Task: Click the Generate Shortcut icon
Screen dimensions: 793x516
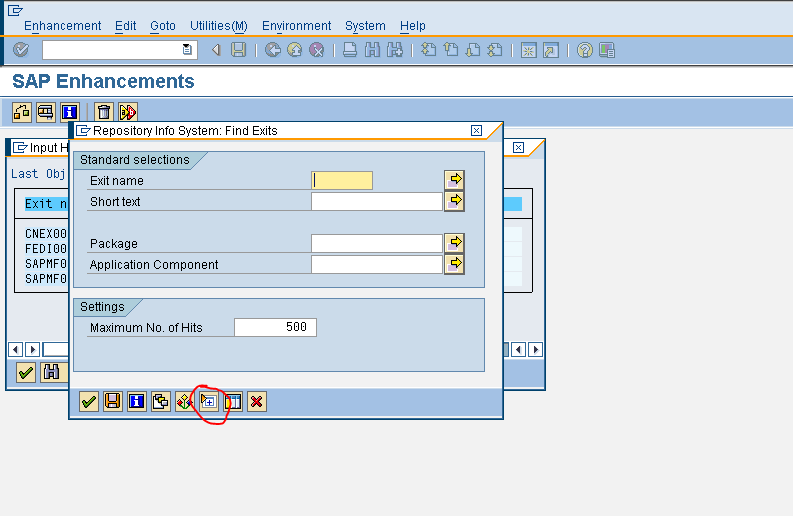Action: [551, 50]
